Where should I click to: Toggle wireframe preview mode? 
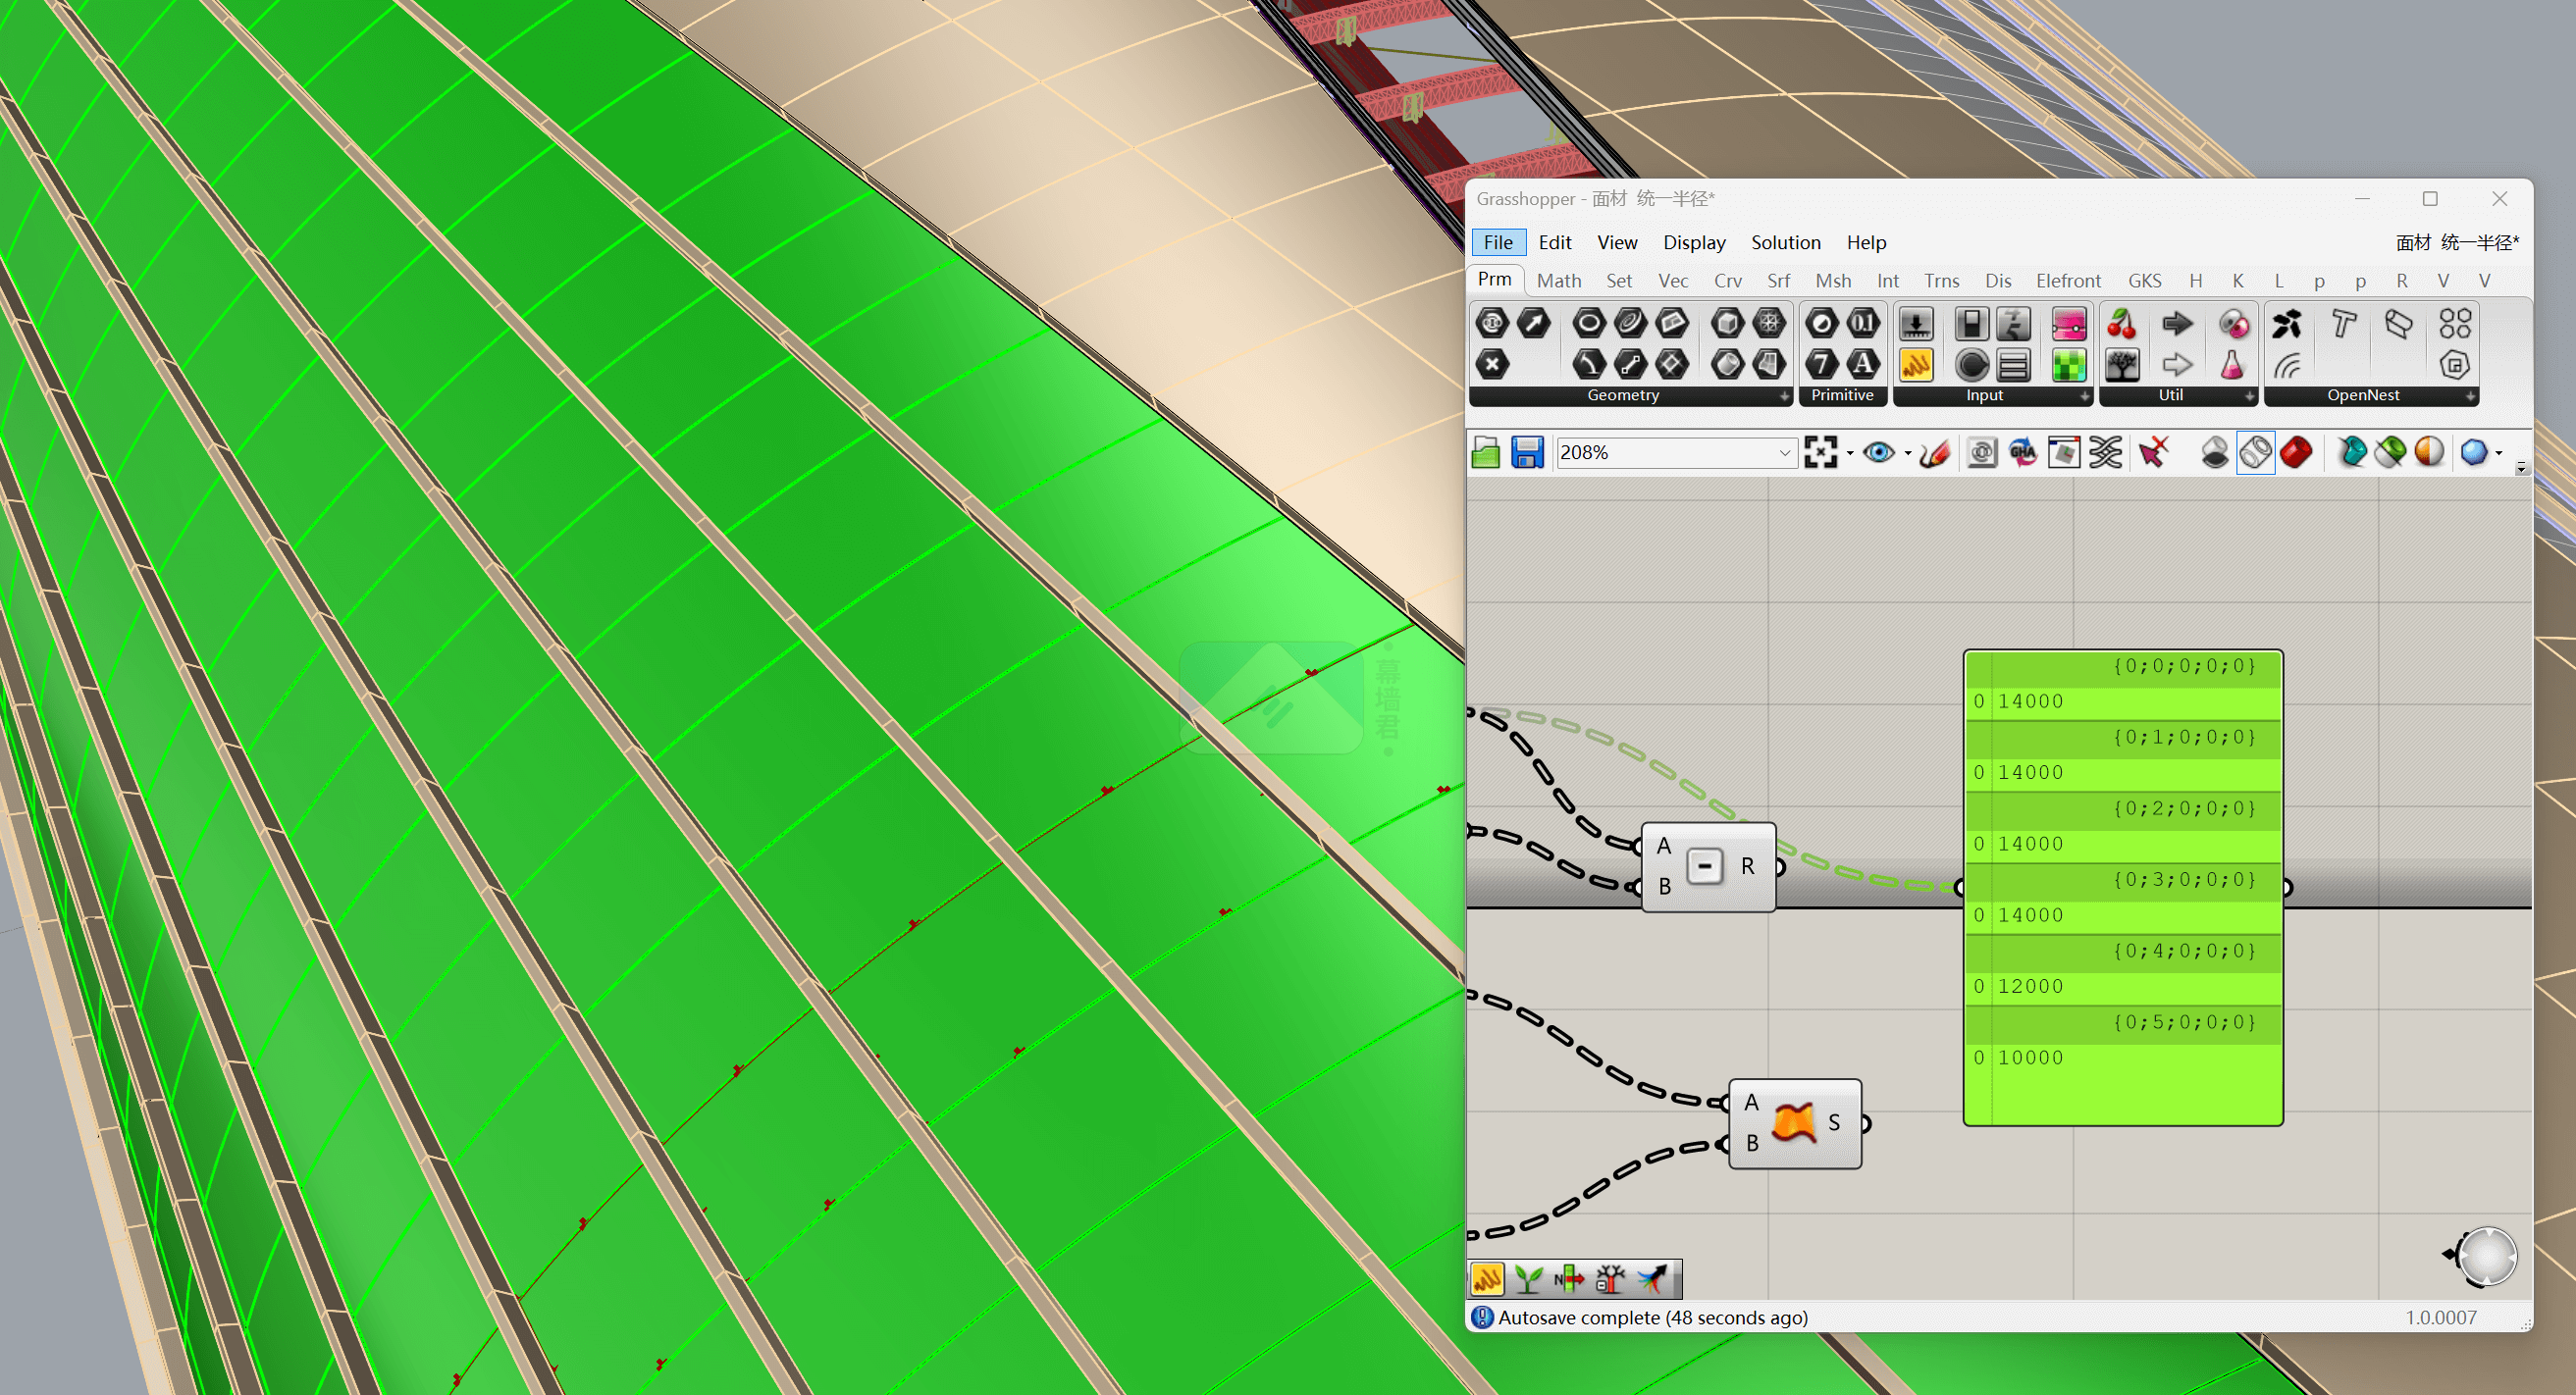[2255, 453]
